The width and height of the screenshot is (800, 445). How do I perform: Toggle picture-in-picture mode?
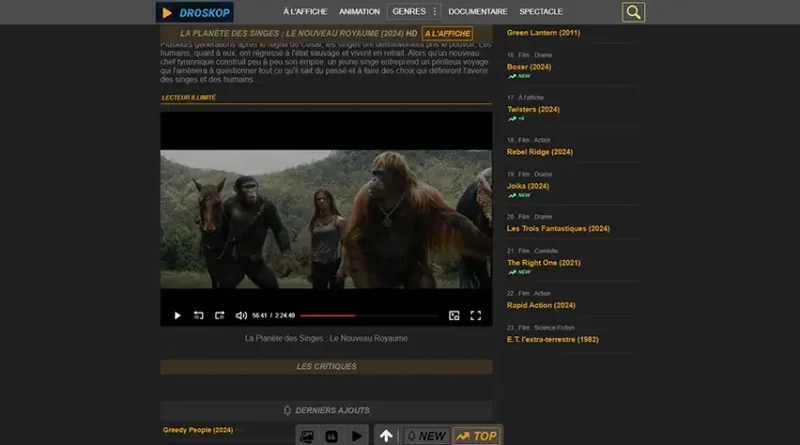(454, 315)
